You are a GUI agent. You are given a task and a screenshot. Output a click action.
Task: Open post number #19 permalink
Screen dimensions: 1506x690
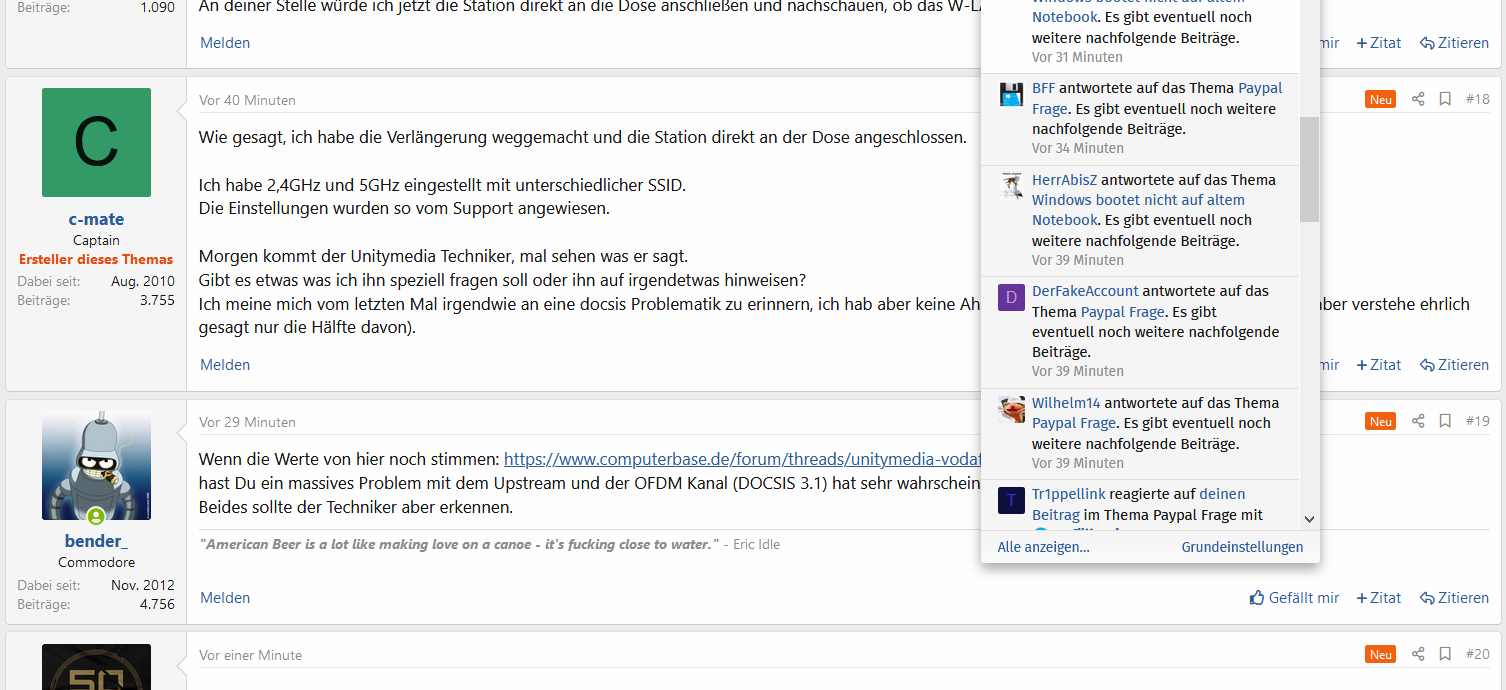pyautogui.click(x=1477, y=421)
